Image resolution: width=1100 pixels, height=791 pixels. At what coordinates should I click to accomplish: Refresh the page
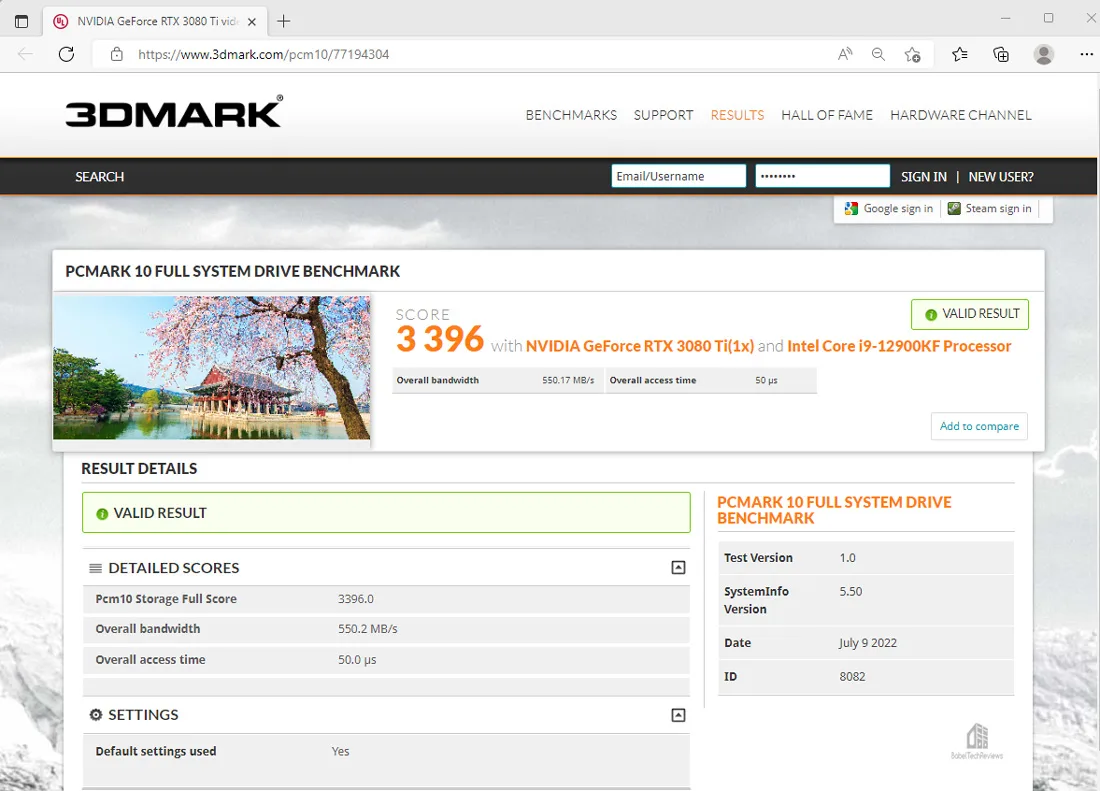click(67, 54)
